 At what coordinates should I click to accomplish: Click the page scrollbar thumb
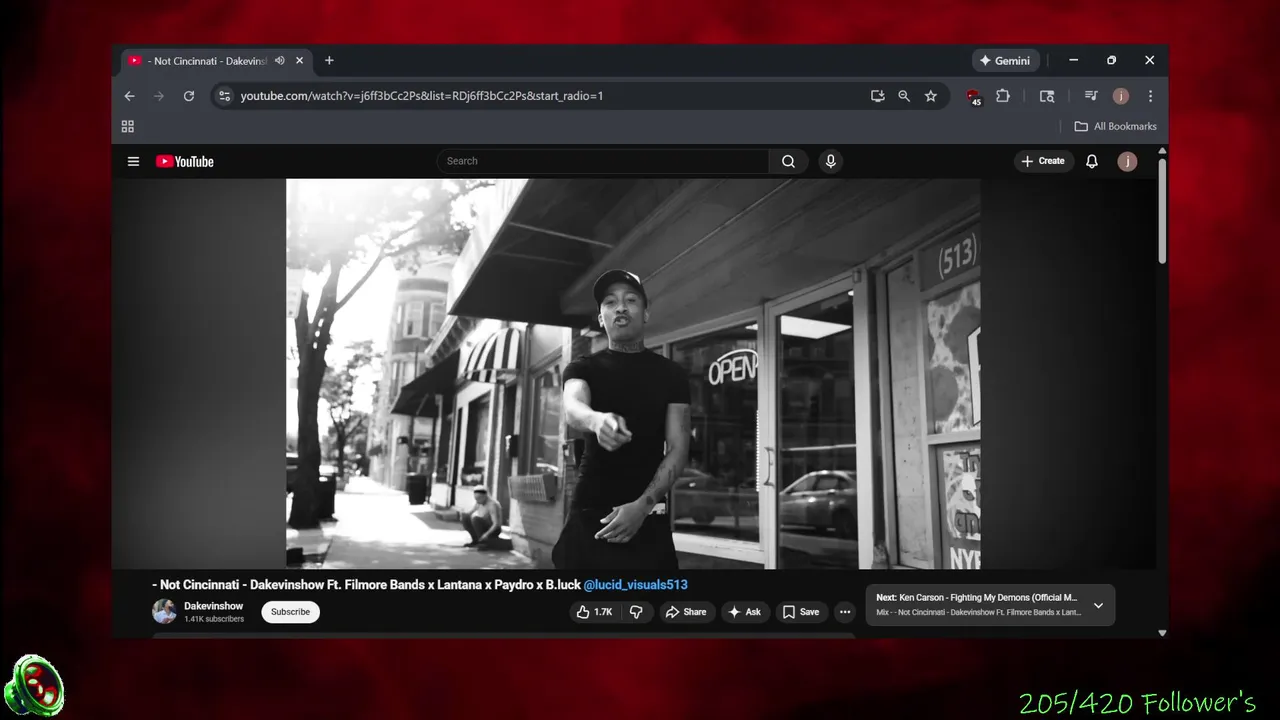tap(1162, 210)
